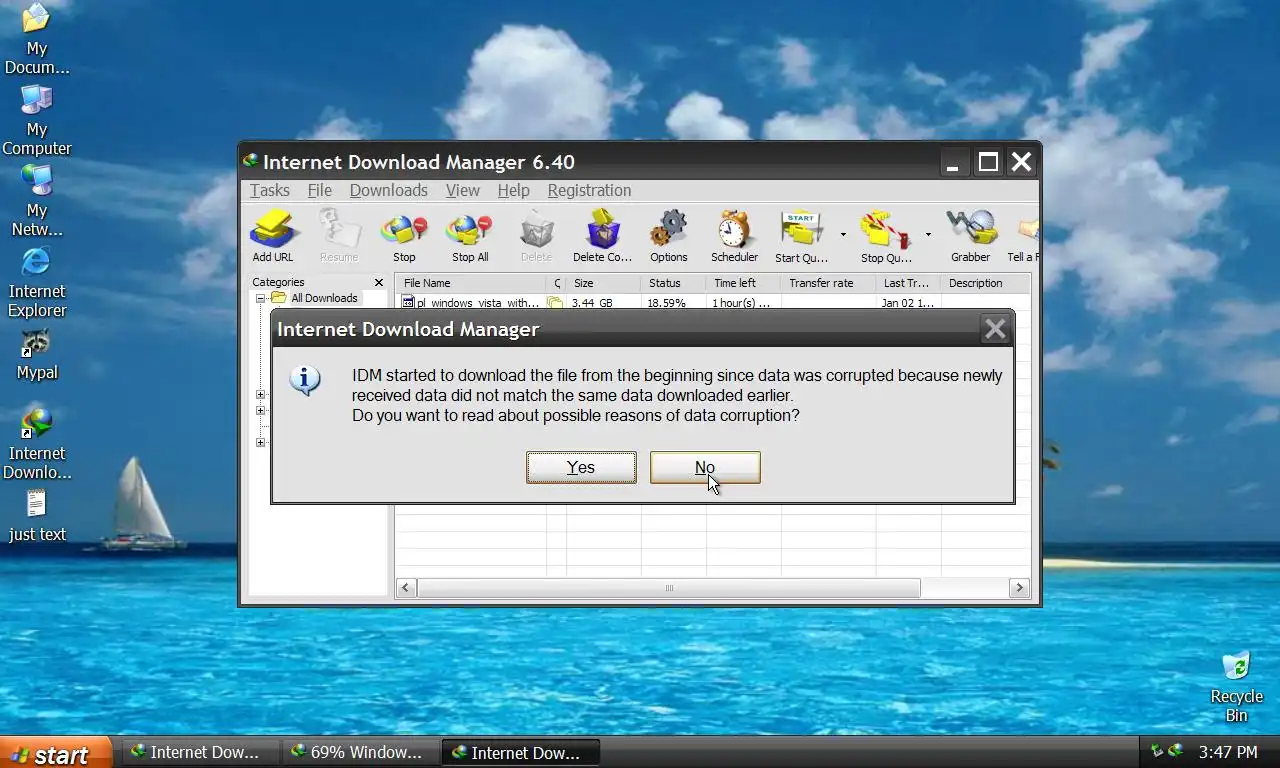Sort by the Transfer rate column header

(828, 283)
